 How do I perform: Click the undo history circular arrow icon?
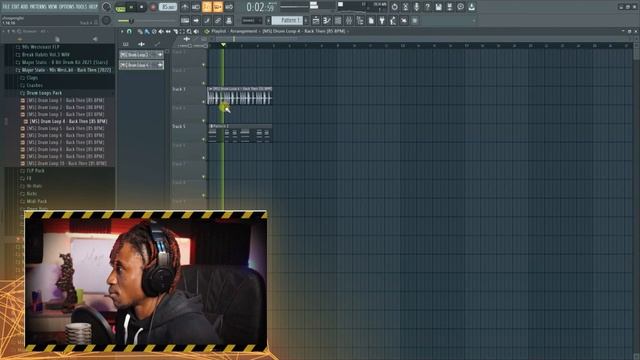tap(394, 7)
